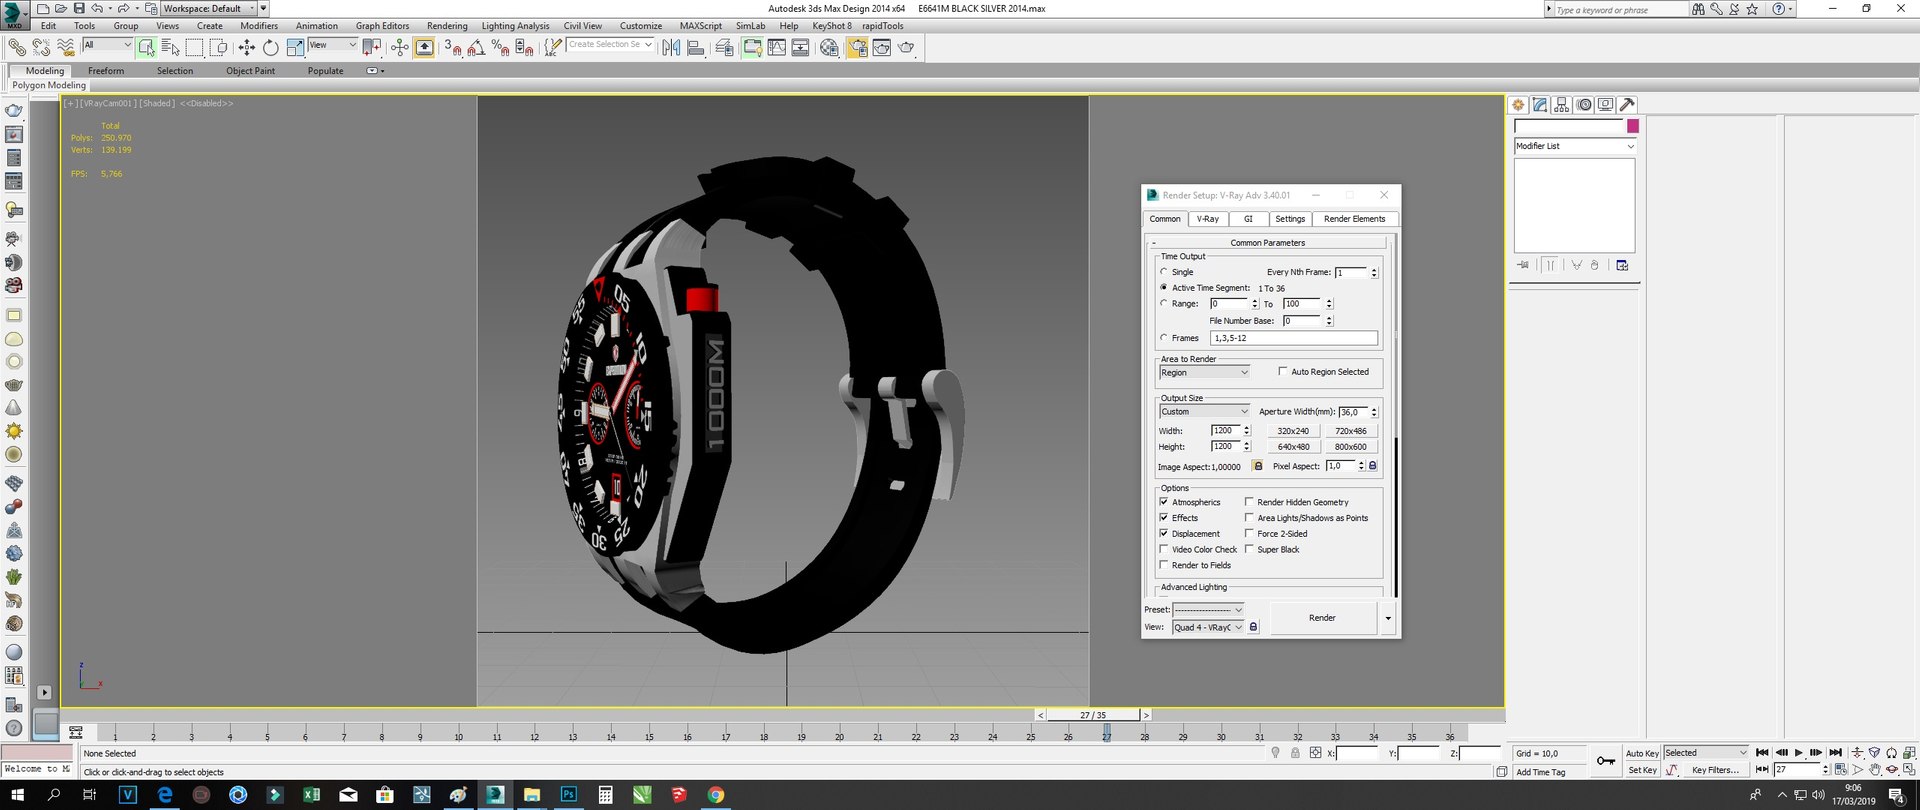Screen dimensions: 1920x810
Task: Select the Select and Link tool
Action: point(17,47)
